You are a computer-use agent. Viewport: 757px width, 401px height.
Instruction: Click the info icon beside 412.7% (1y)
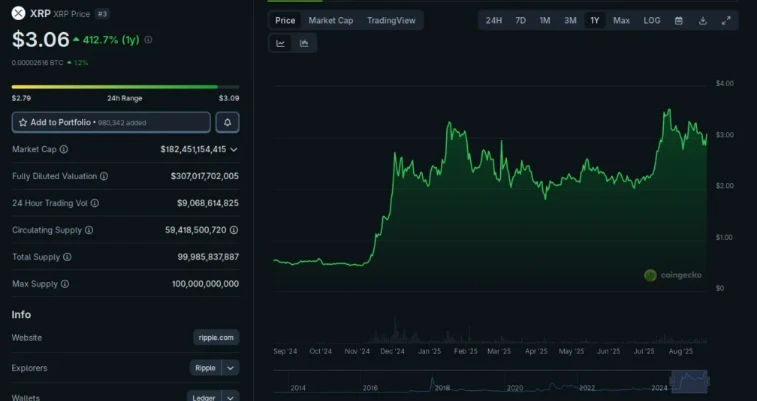[148, 40]
